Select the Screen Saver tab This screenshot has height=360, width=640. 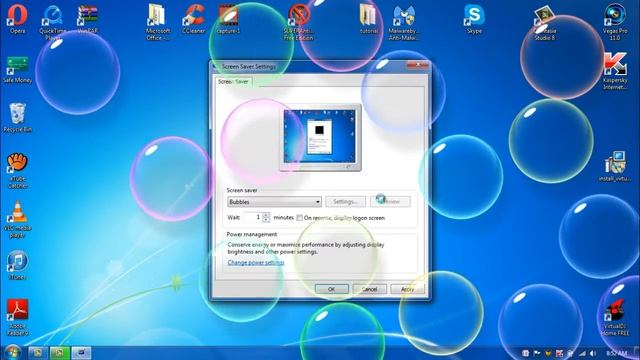click(x=233, y=82)
